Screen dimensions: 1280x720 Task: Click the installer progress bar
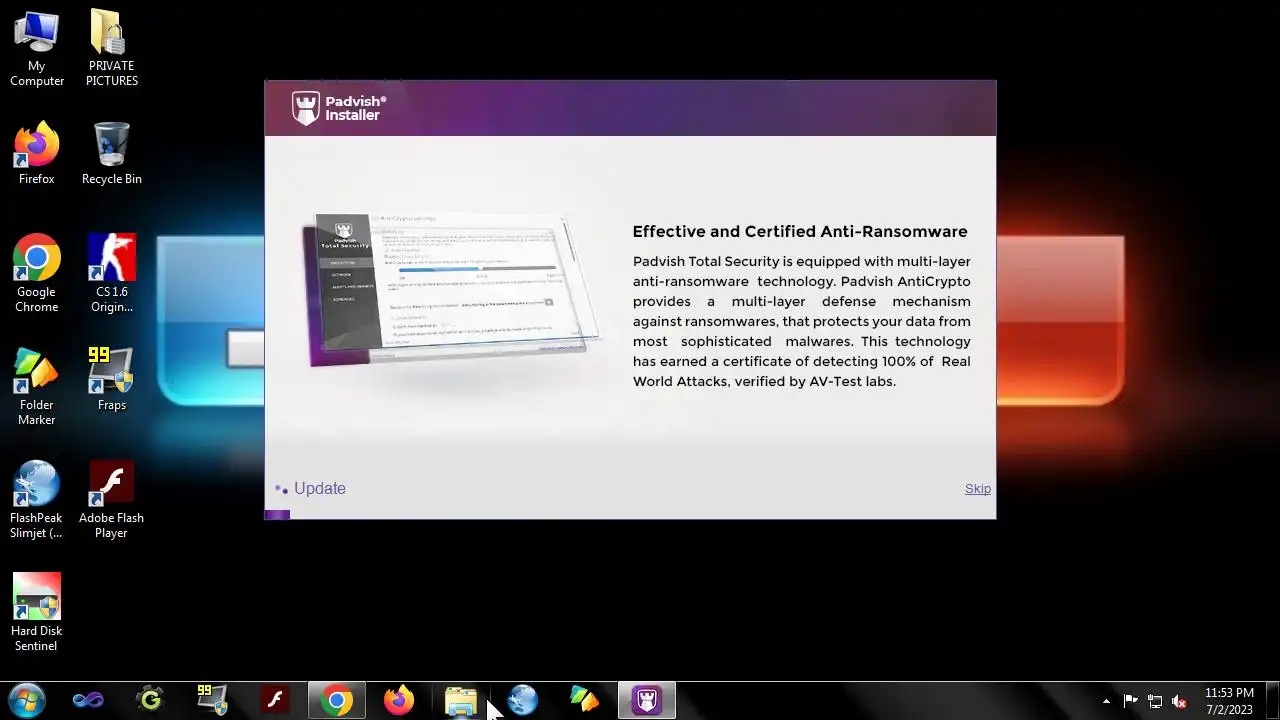click(630, 515)
